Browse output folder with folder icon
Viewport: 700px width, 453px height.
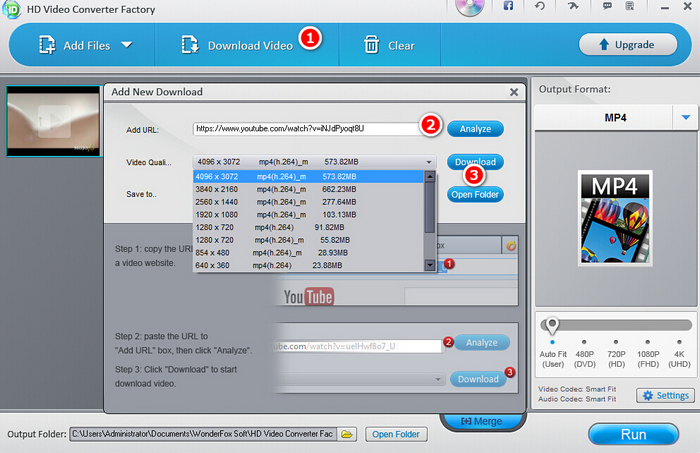click(x=347, y=434)
